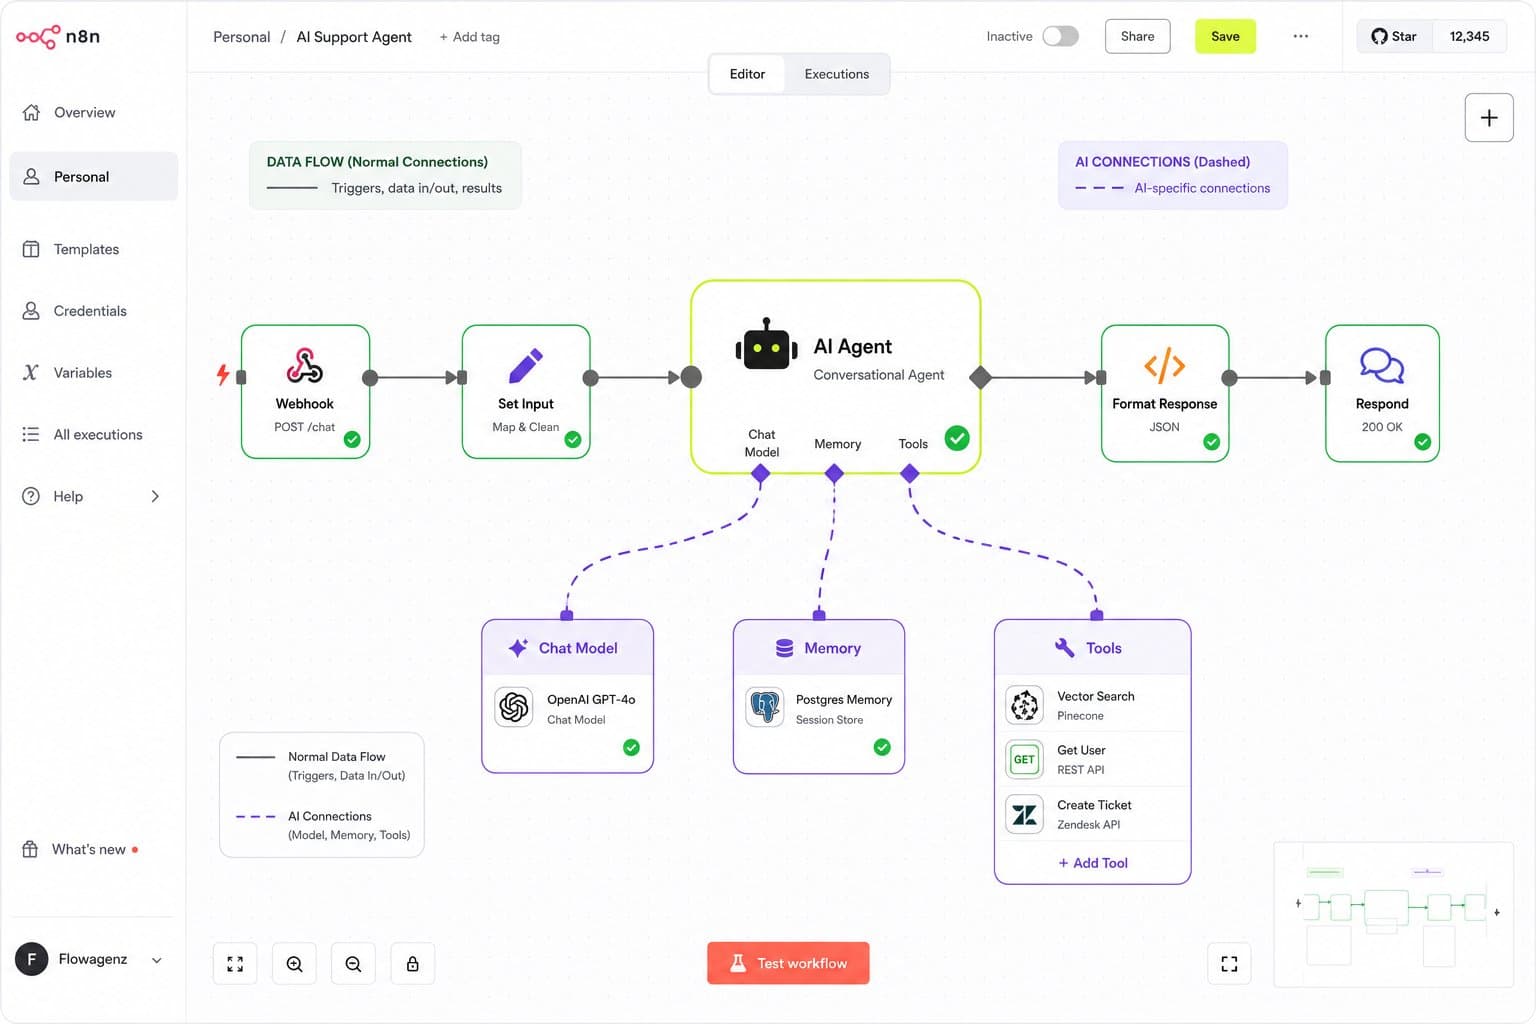Viewport: 1536px width, 1024px height.
Task: Switch to the Executions tab
Action: [837, 74]
